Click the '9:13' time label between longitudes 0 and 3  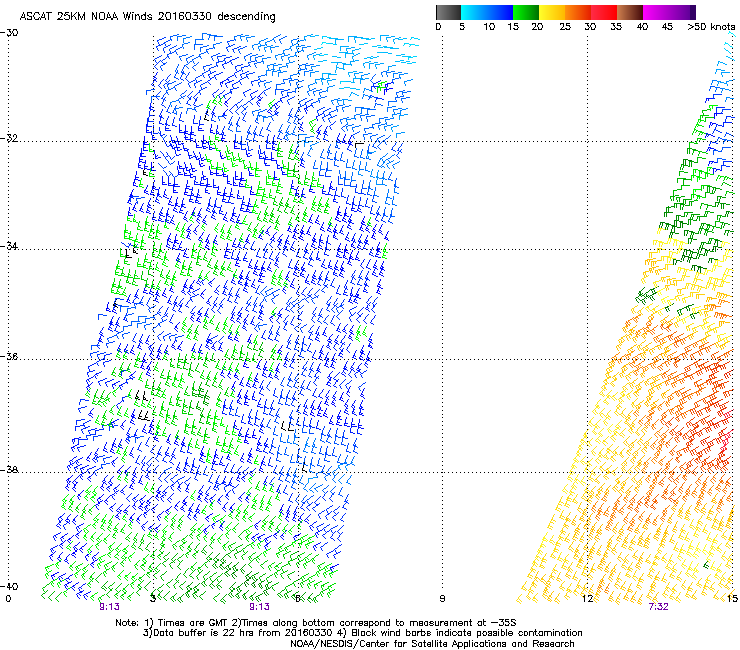pos(109,607)
